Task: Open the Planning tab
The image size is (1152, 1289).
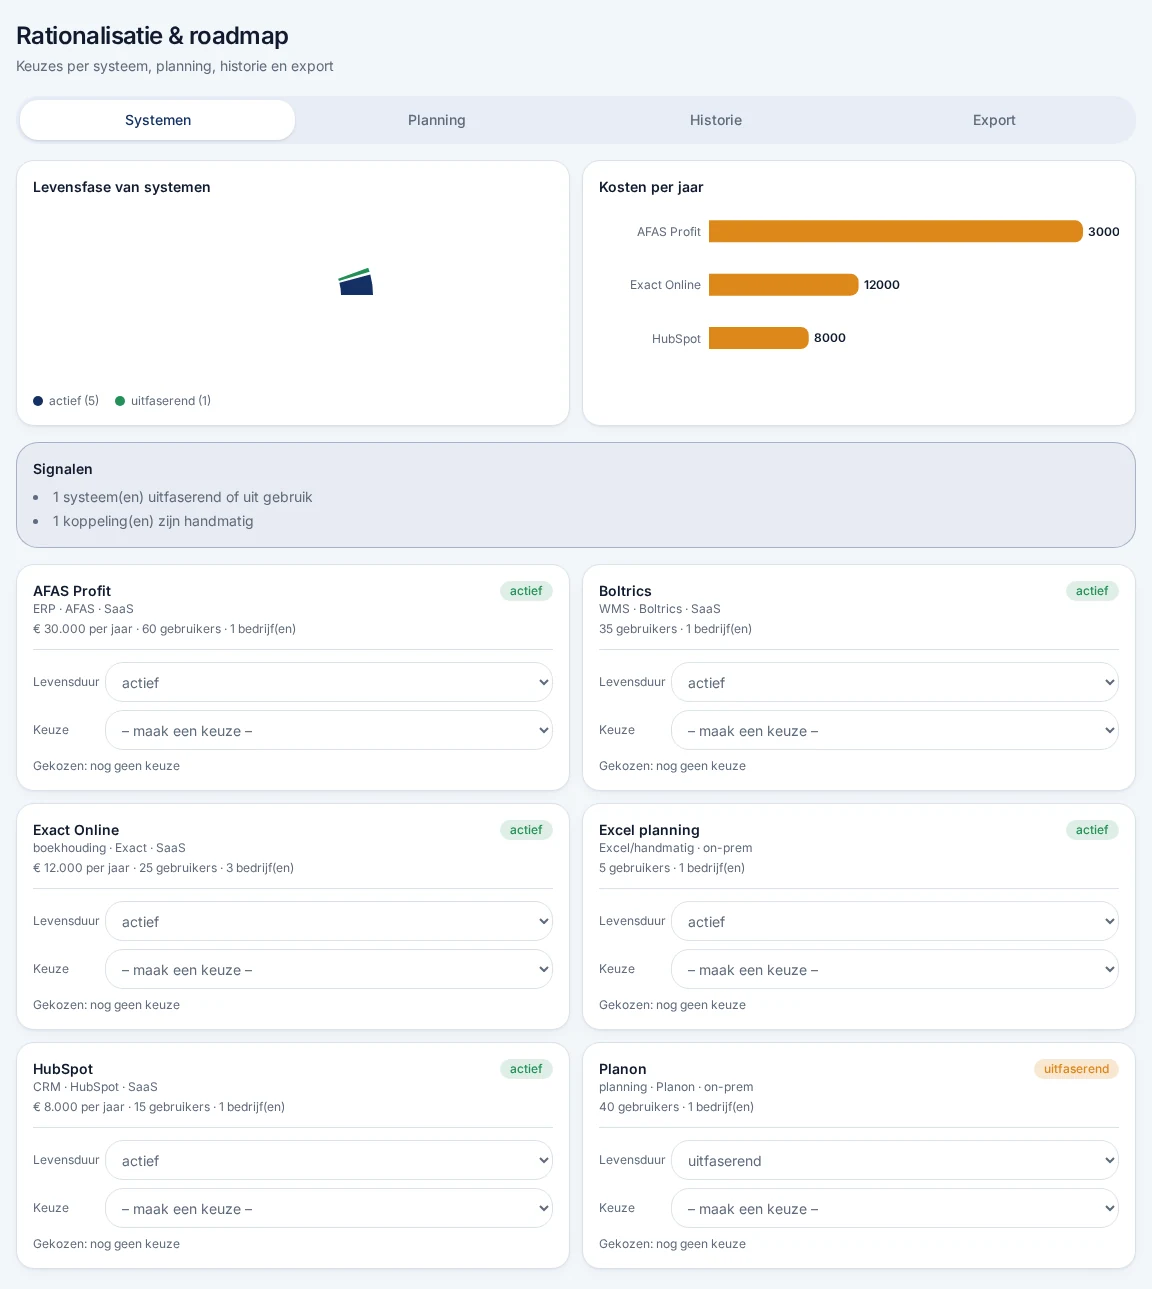Action: click(437, 120)
